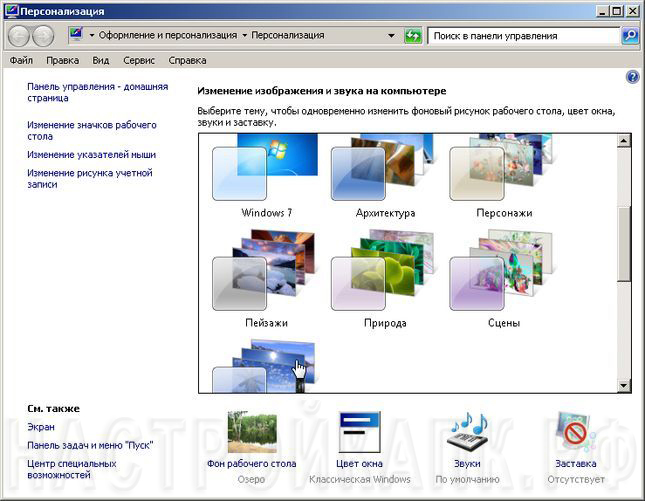The height and width of the screenshot is (501, 645).
Task: Click the control panel icon in address bar
Action: click(77, 34)
